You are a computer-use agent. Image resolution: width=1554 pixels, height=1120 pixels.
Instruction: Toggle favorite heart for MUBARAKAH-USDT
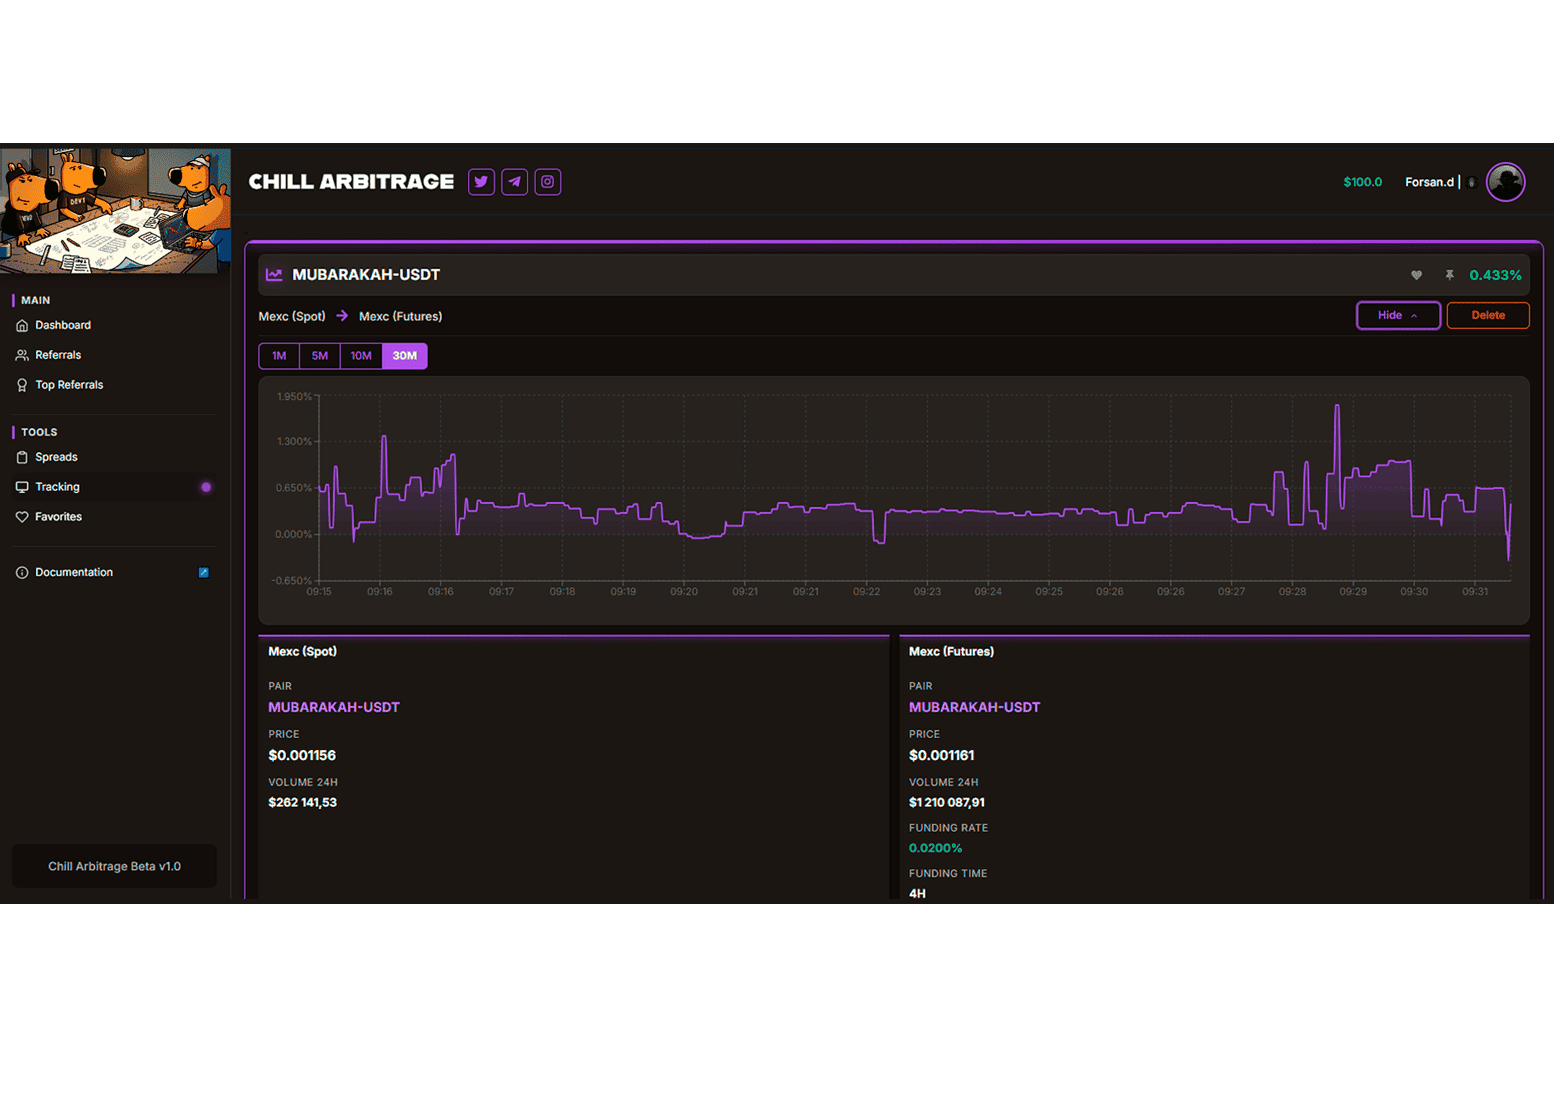click(x=1416, y=275)
